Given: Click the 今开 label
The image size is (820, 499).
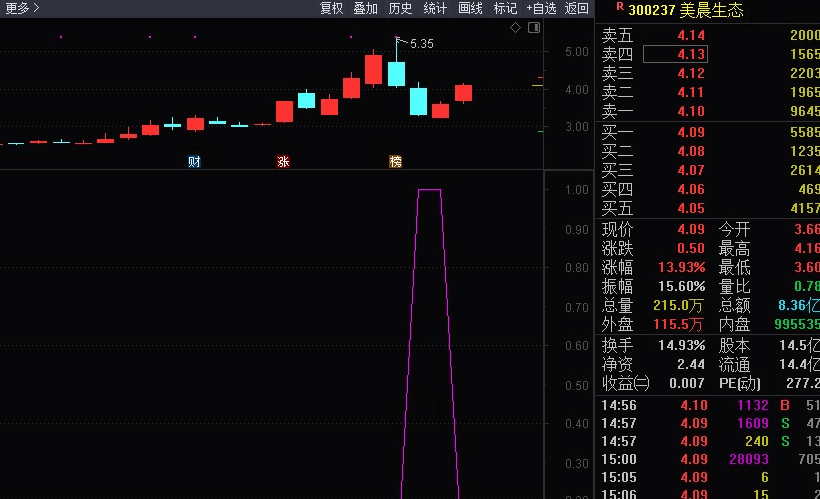Looking at the screenshot, I should [x=734, y=229].
